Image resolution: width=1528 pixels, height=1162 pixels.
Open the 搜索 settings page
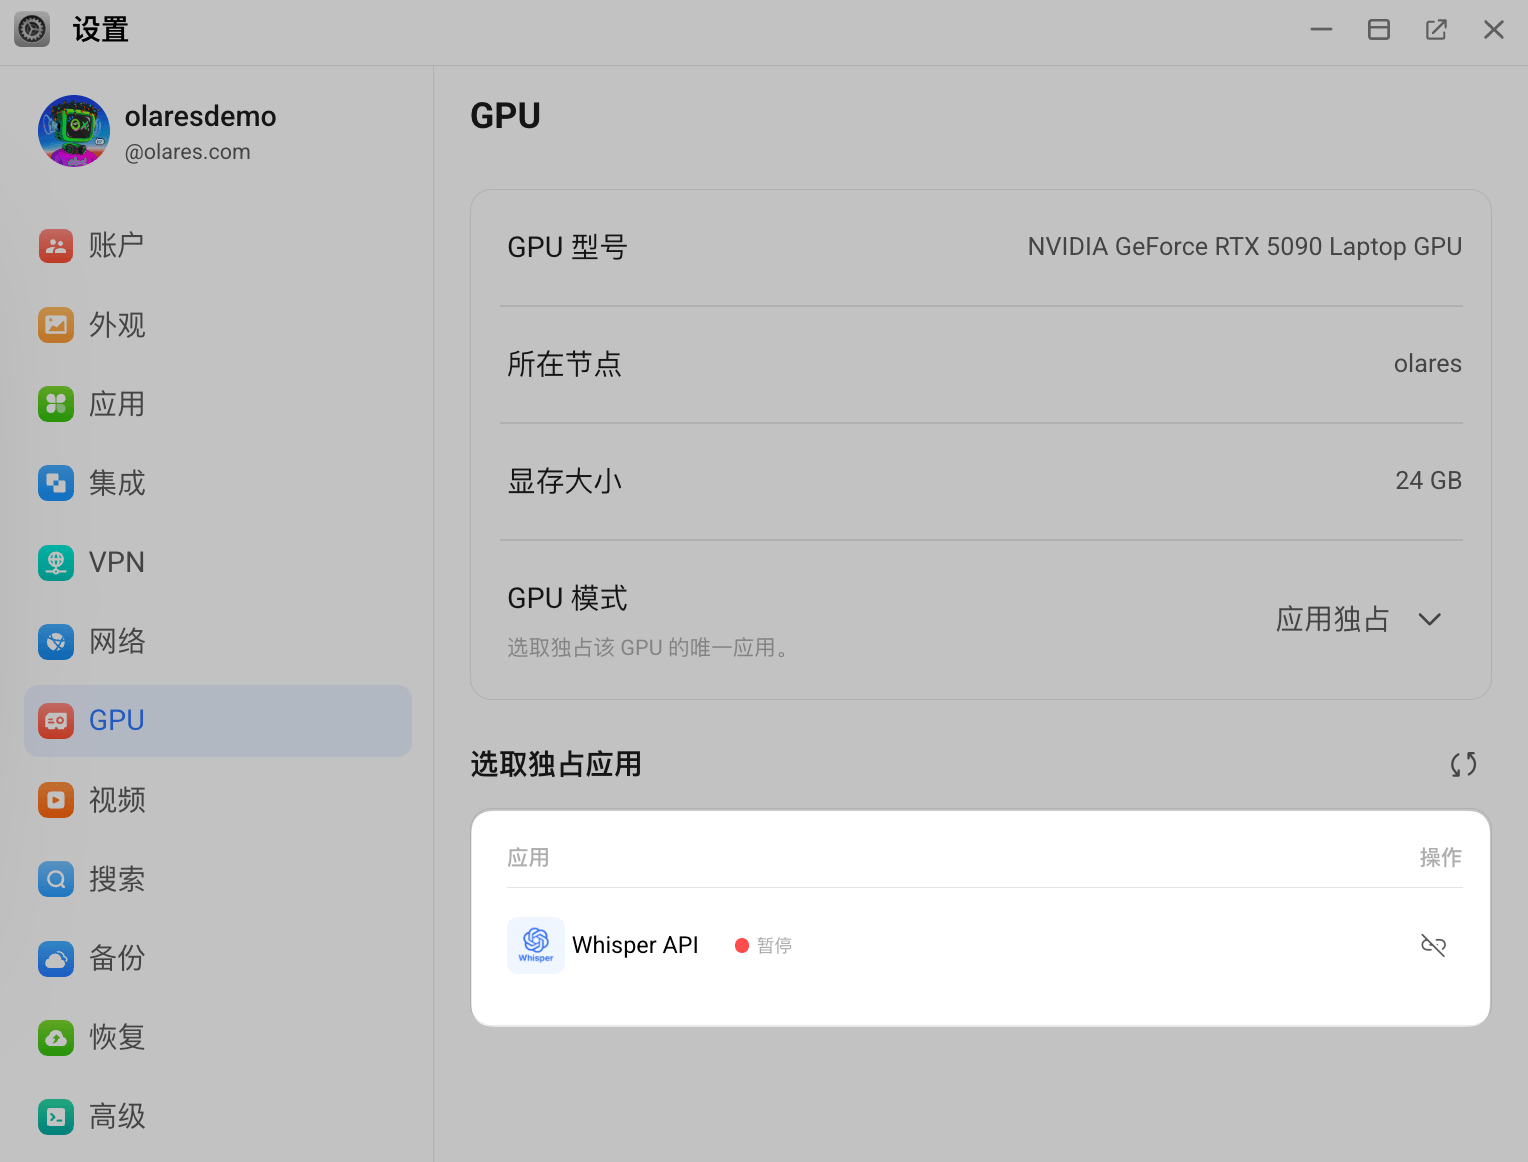tap(117, 879)
